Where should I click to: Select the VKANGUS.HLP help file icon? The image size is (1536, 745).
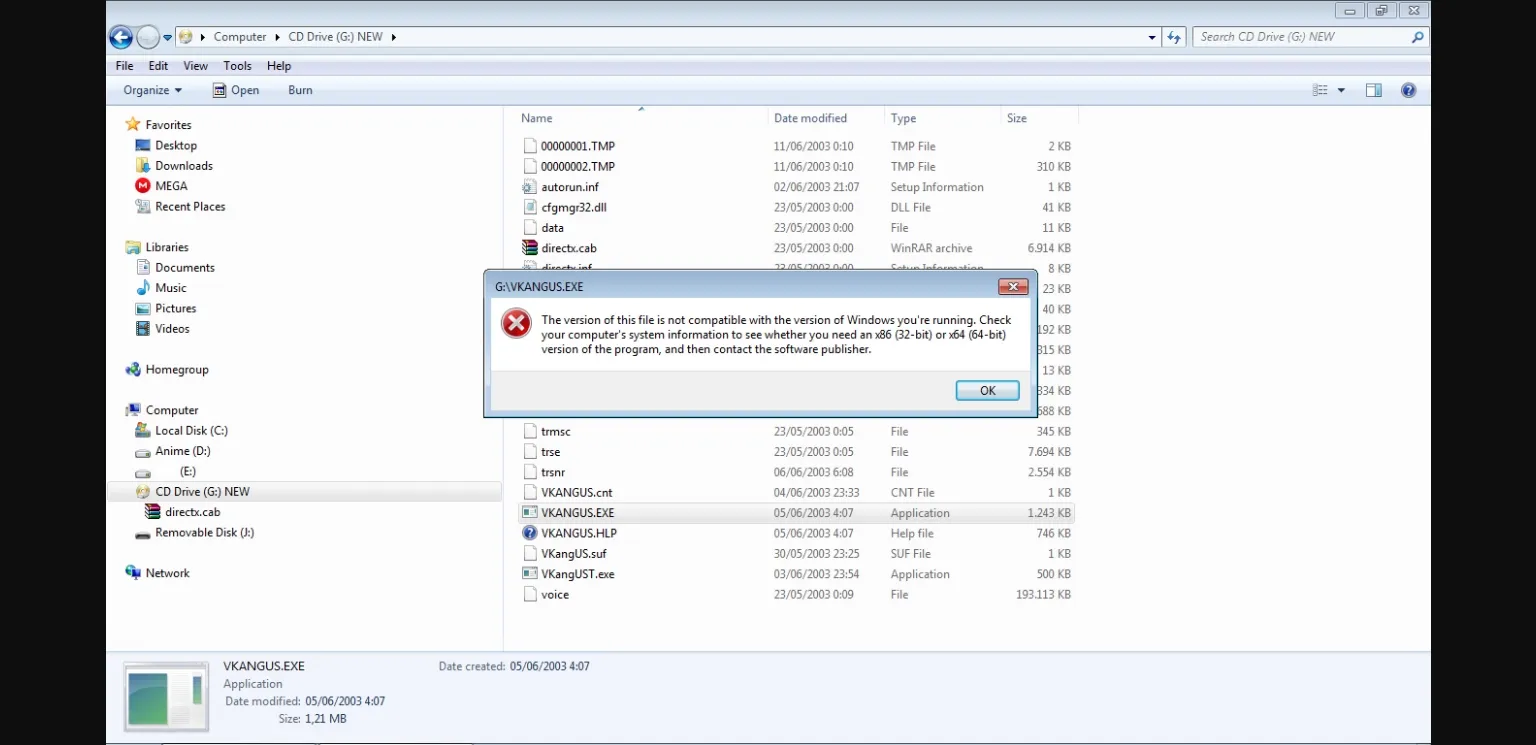[x=530, y=533]
